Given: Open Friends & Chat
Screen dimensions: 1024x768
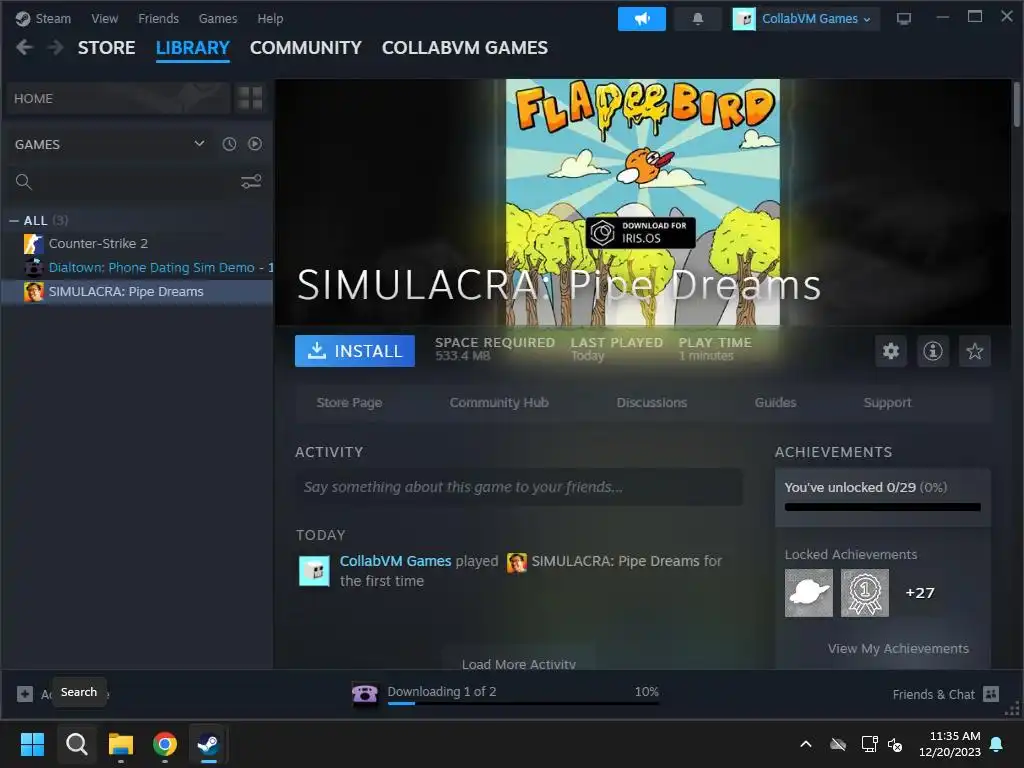Looking at the screenshot, I should click(946, 694).
